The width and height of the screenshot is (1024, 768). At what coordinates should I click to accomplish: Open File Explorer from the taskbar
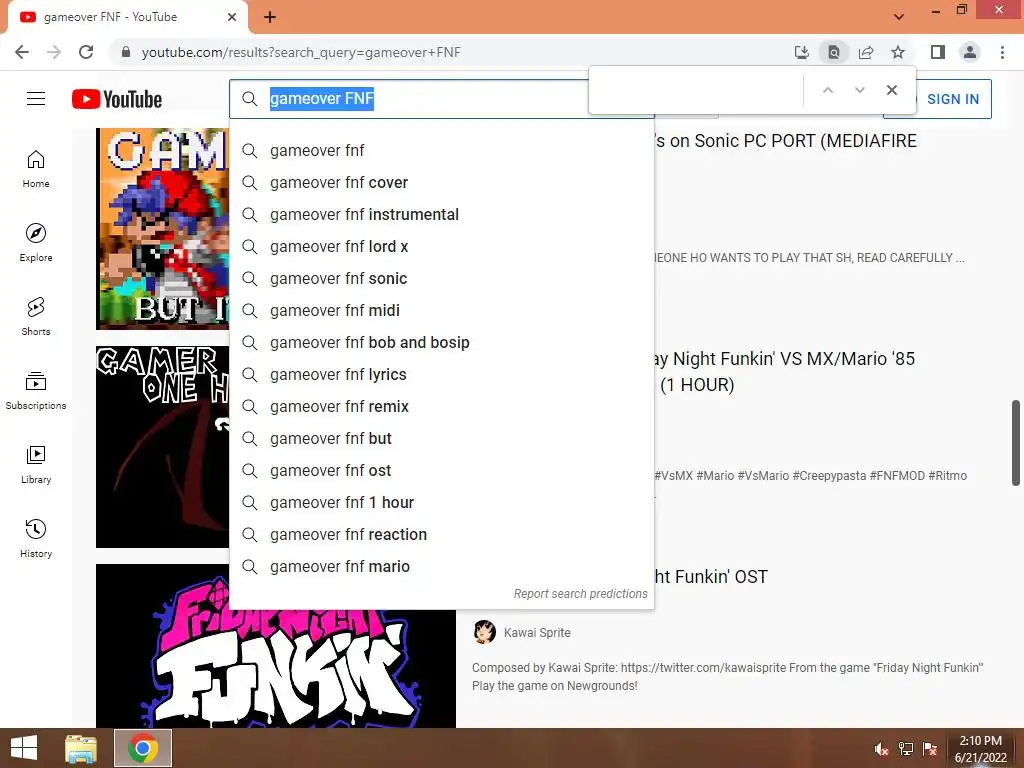pos(81,748)
